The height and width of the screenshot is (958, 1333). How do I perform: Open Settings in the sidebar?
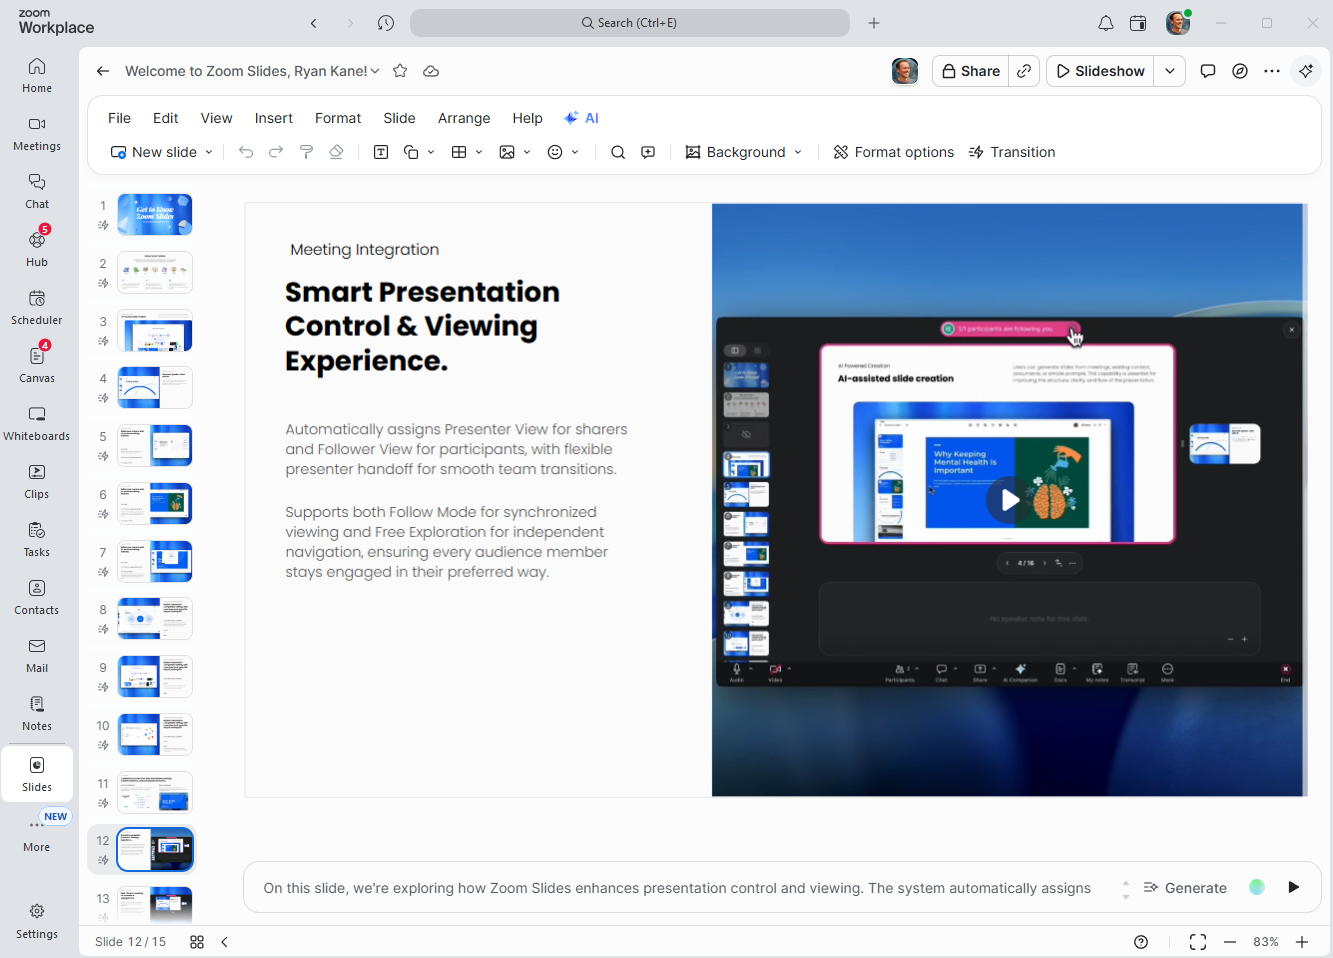37,921
